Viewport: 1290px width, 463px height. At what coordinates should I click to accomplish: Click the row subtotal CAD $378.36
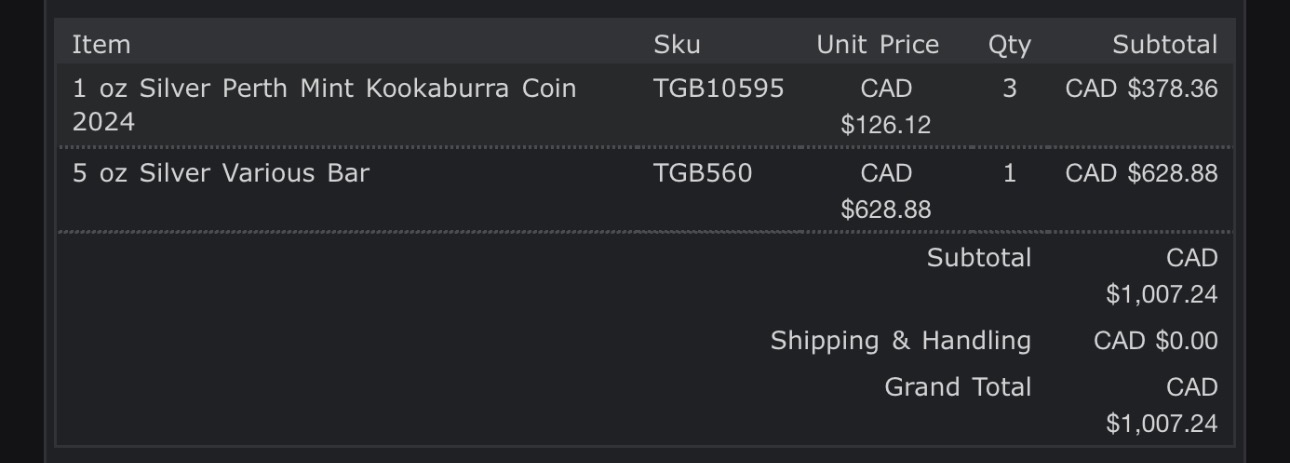coord(1141,89)
